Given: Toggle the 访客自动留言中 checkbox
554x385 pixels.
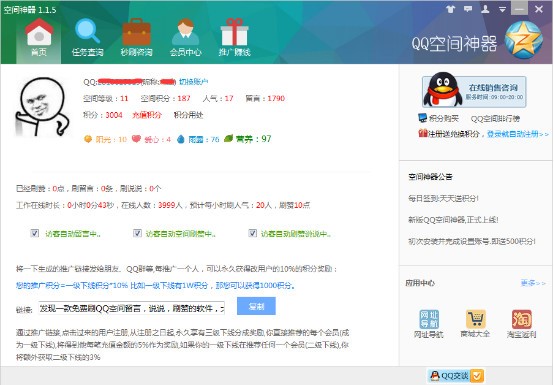Looking at the screenshot, I should coord(35,233).
